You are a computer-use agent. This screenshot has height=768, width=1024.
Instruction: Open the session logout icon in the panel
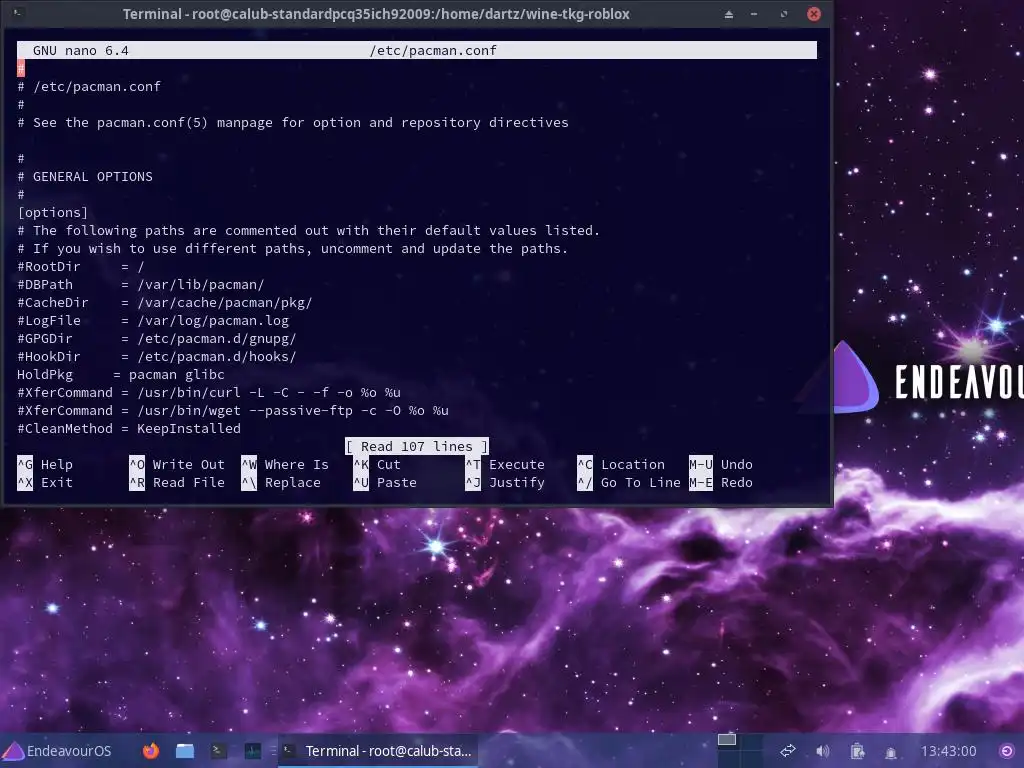coord(1008,751)
